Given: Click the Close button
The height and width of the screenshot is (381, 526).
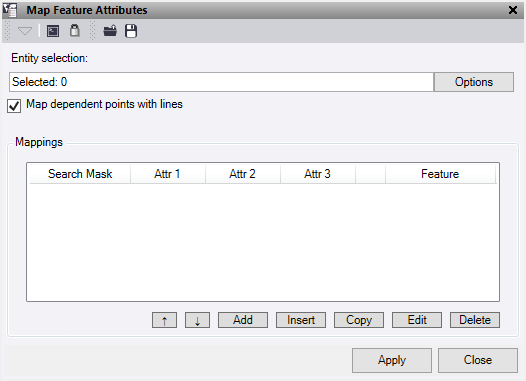Looking at the screenshot, I should click(x=478, y=360).
